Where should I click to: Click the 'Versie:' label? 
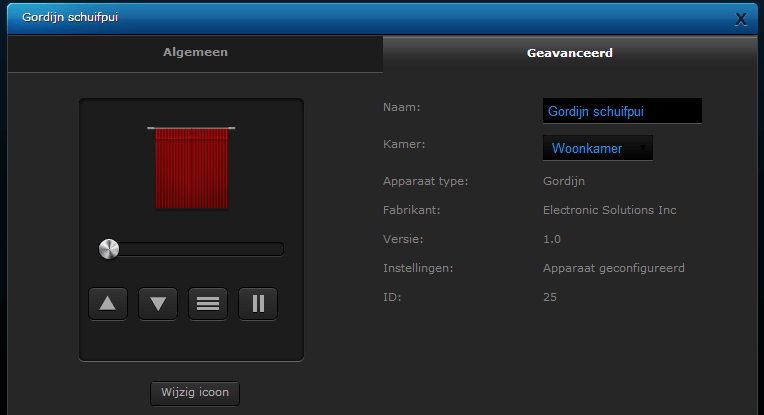pyautogui.click(x=403, y=239)
